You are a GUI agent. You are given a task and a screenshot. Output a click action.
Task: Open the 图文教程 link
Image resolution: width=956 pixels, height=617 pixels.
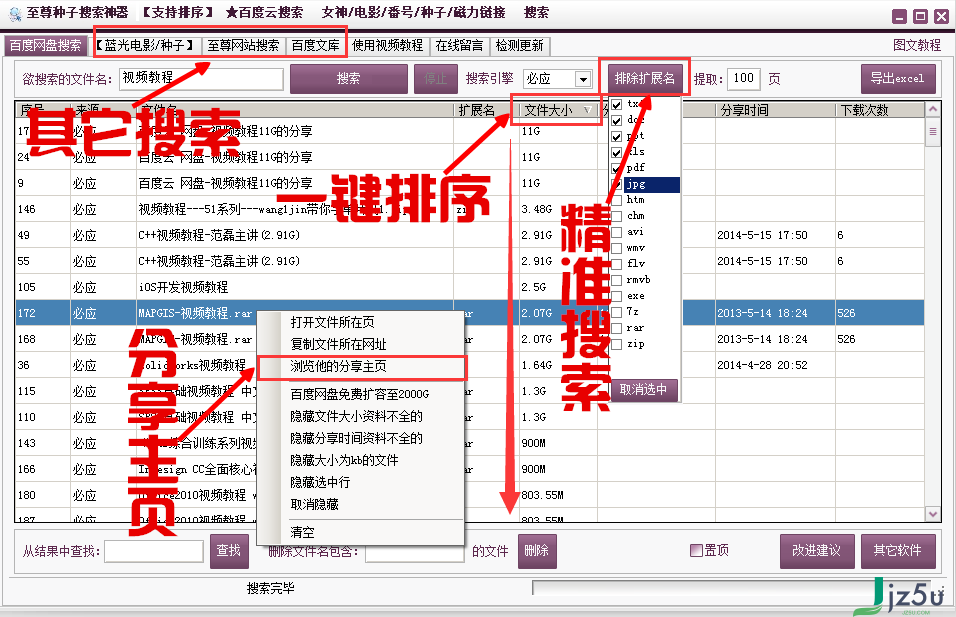[917, 45]
